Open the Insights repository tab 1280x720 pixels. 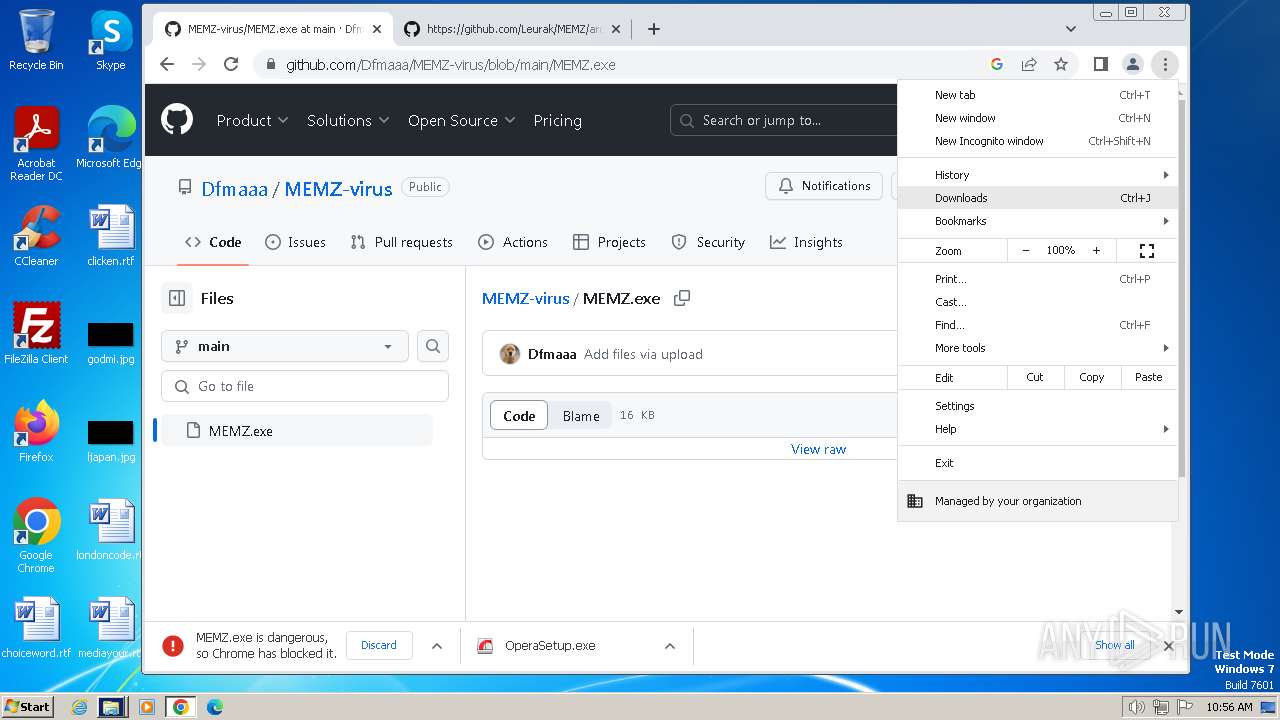click(806, 242)
